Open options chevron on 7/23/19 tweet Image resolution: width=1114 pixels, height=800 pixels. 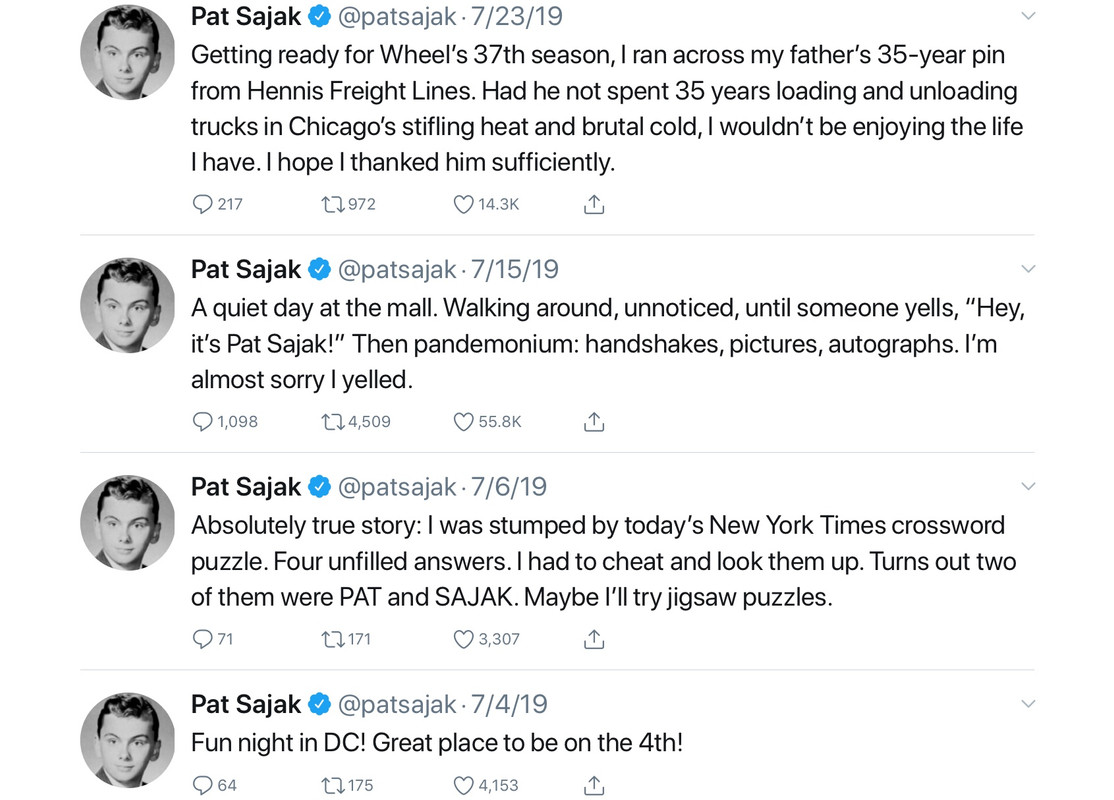1028,16
